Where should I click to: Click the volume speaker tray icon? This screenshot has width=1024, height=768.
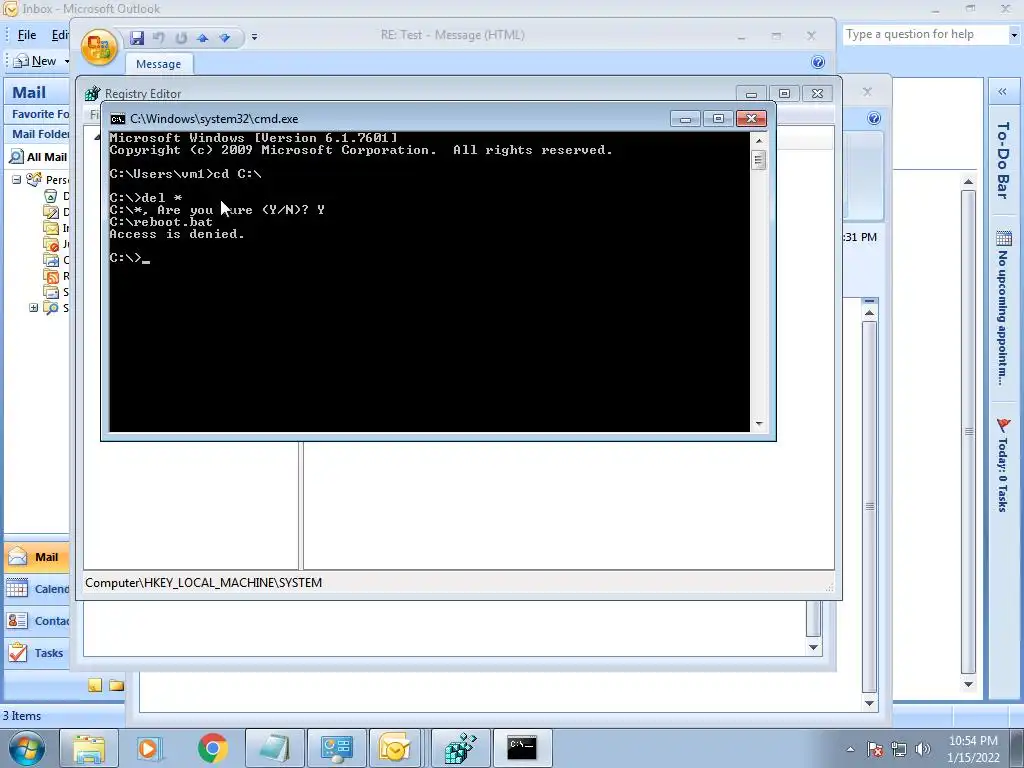point(923,749)
